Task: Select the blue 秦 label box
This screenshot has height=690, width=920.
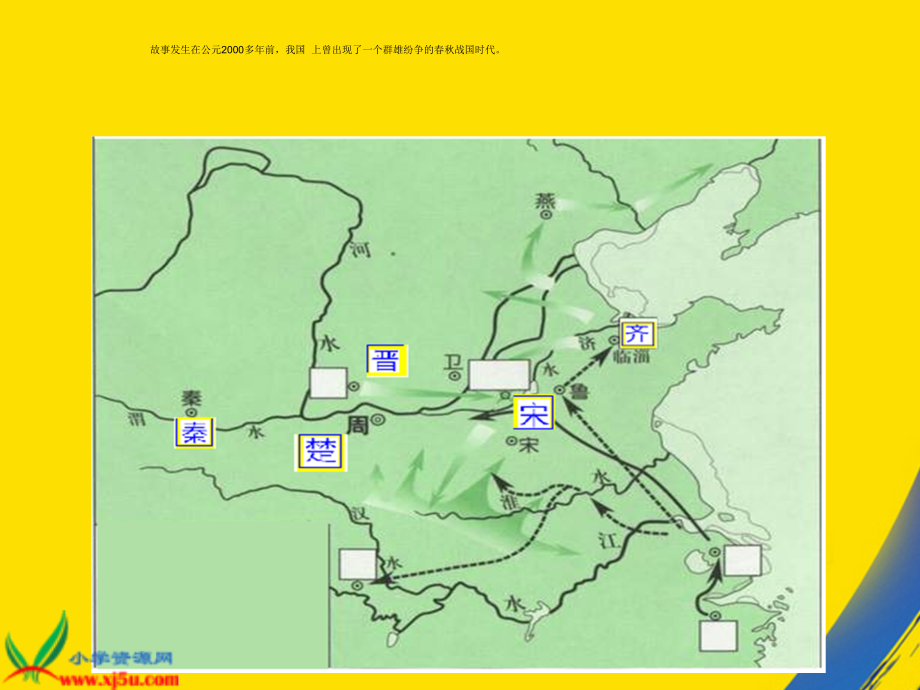Action: pos(195,433)
